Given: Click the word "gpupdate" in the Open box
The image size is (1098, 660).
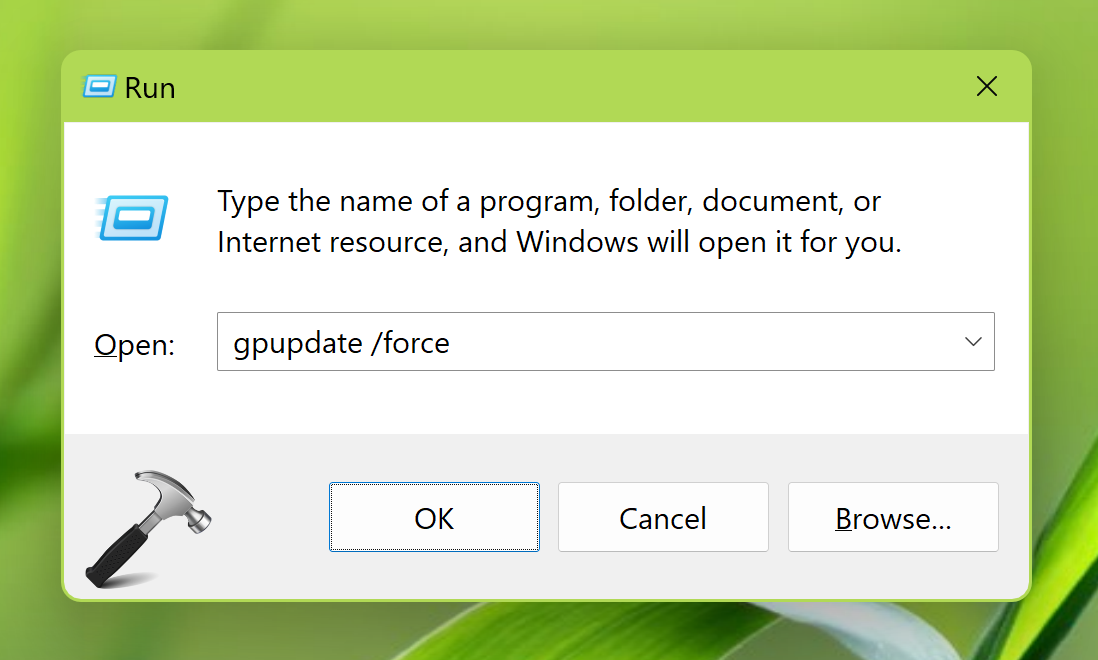Looking at the screenshot, I should (297, 343).
